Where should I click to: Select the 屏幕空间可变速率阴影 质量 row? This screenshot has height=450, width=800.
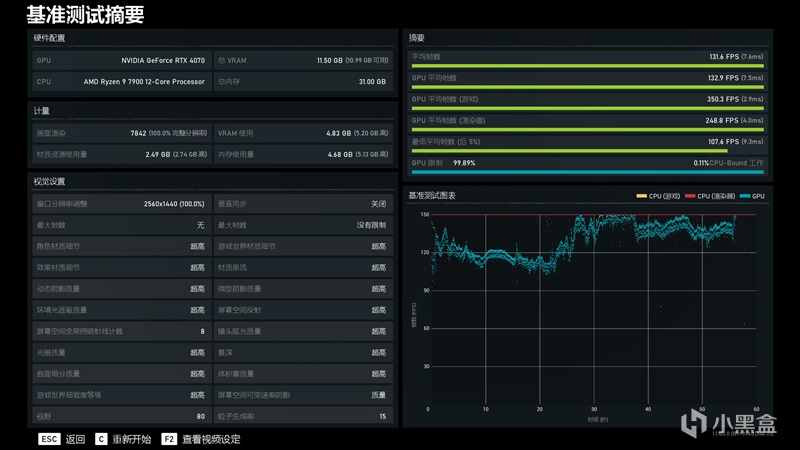click(303, 395)
